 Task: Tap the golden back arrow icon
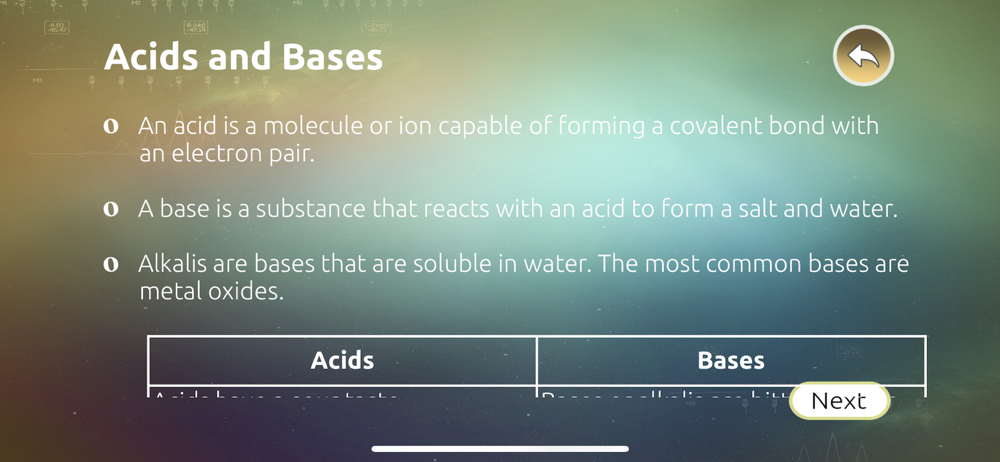click(x=863, y=56)
